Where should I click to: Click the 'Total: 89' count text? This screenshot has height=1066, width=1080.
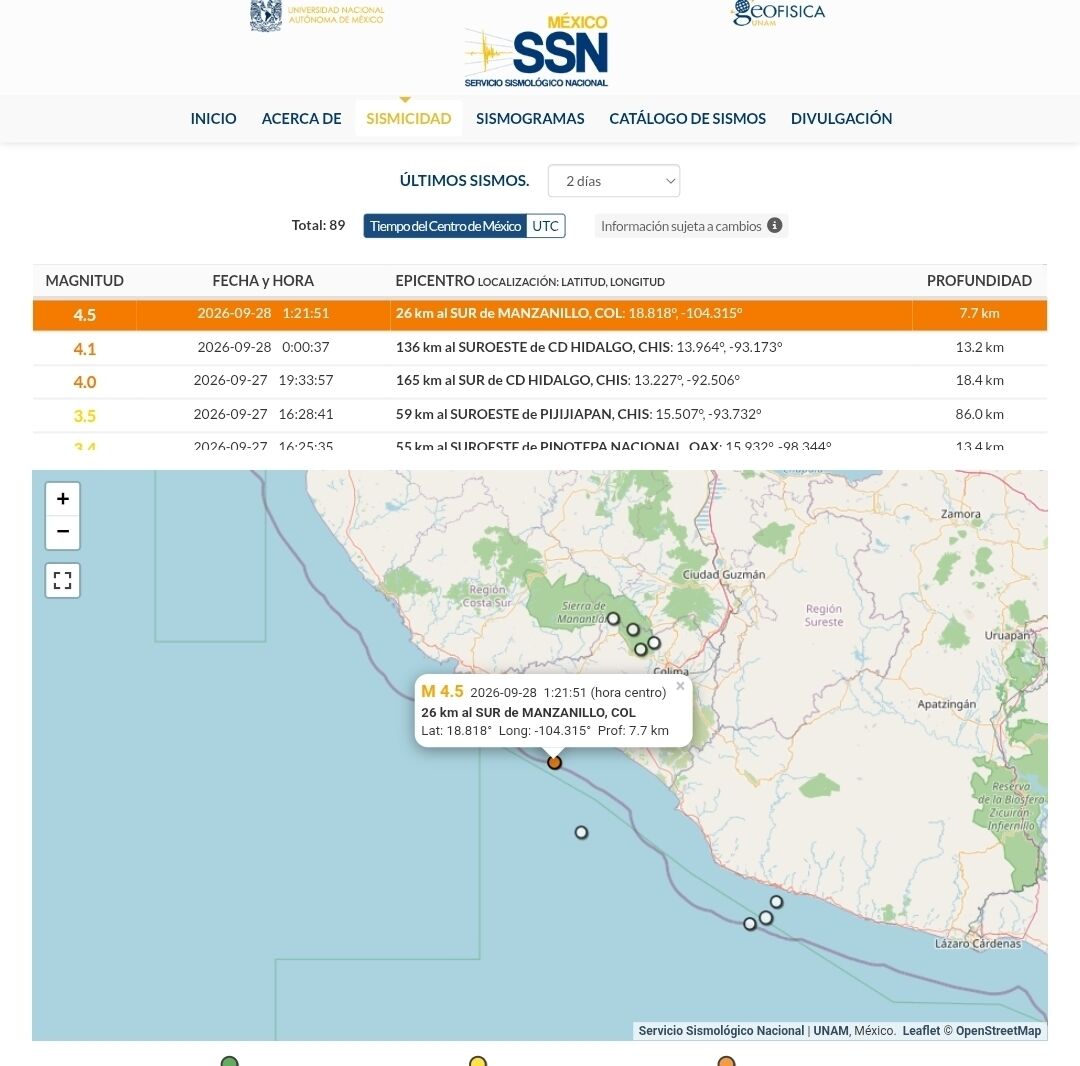coord(318,225)
